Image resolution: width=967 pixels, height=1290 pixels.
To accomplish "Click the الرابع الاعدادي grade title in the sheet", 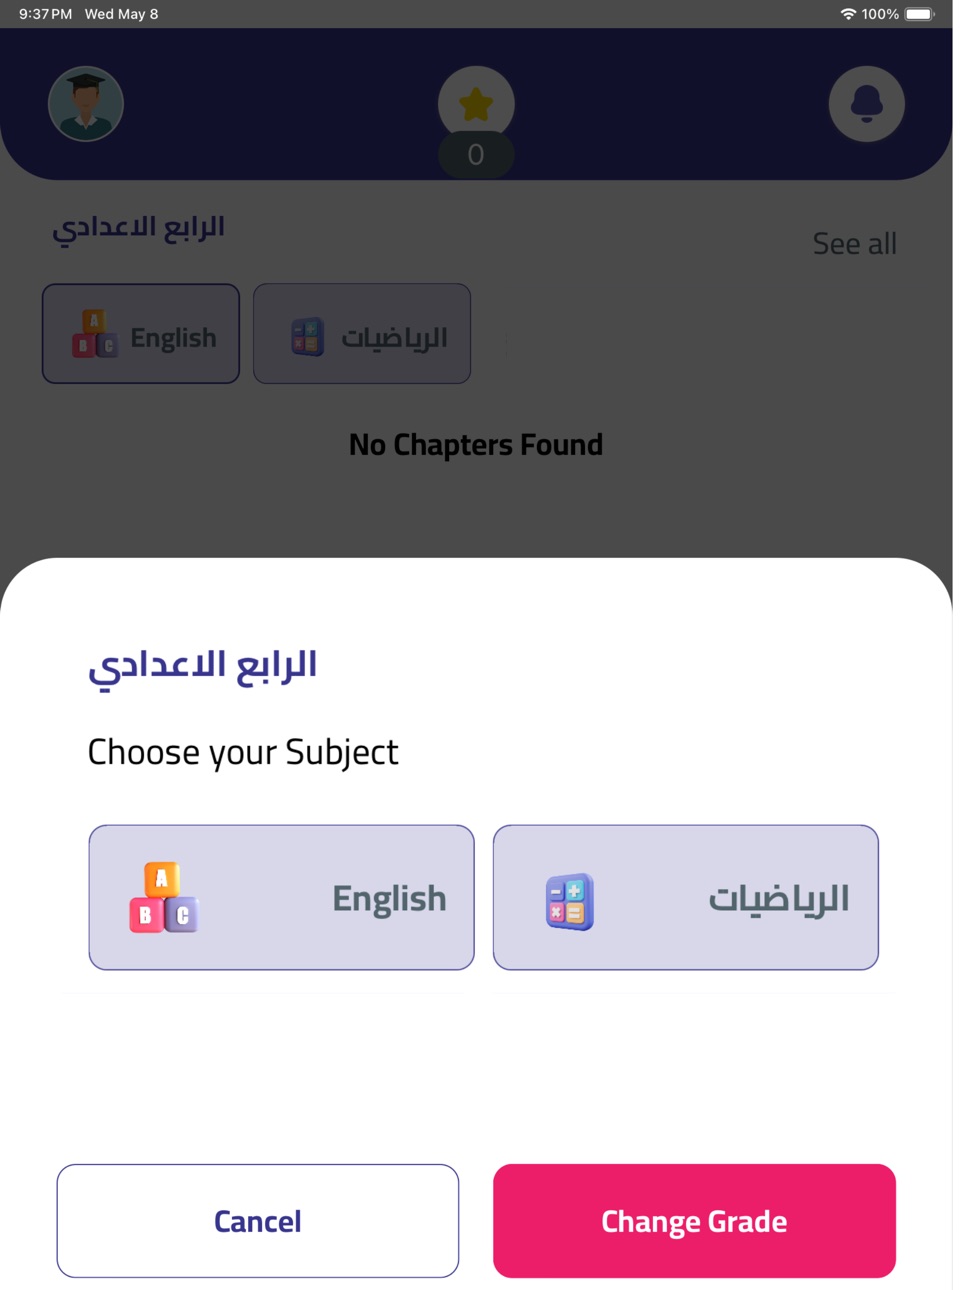I will point(203,666).
